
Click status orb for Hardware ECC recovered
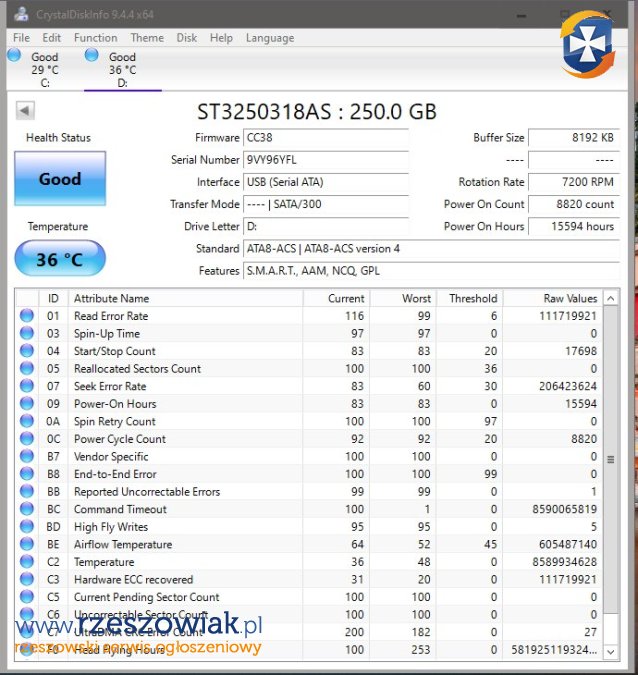27,579
